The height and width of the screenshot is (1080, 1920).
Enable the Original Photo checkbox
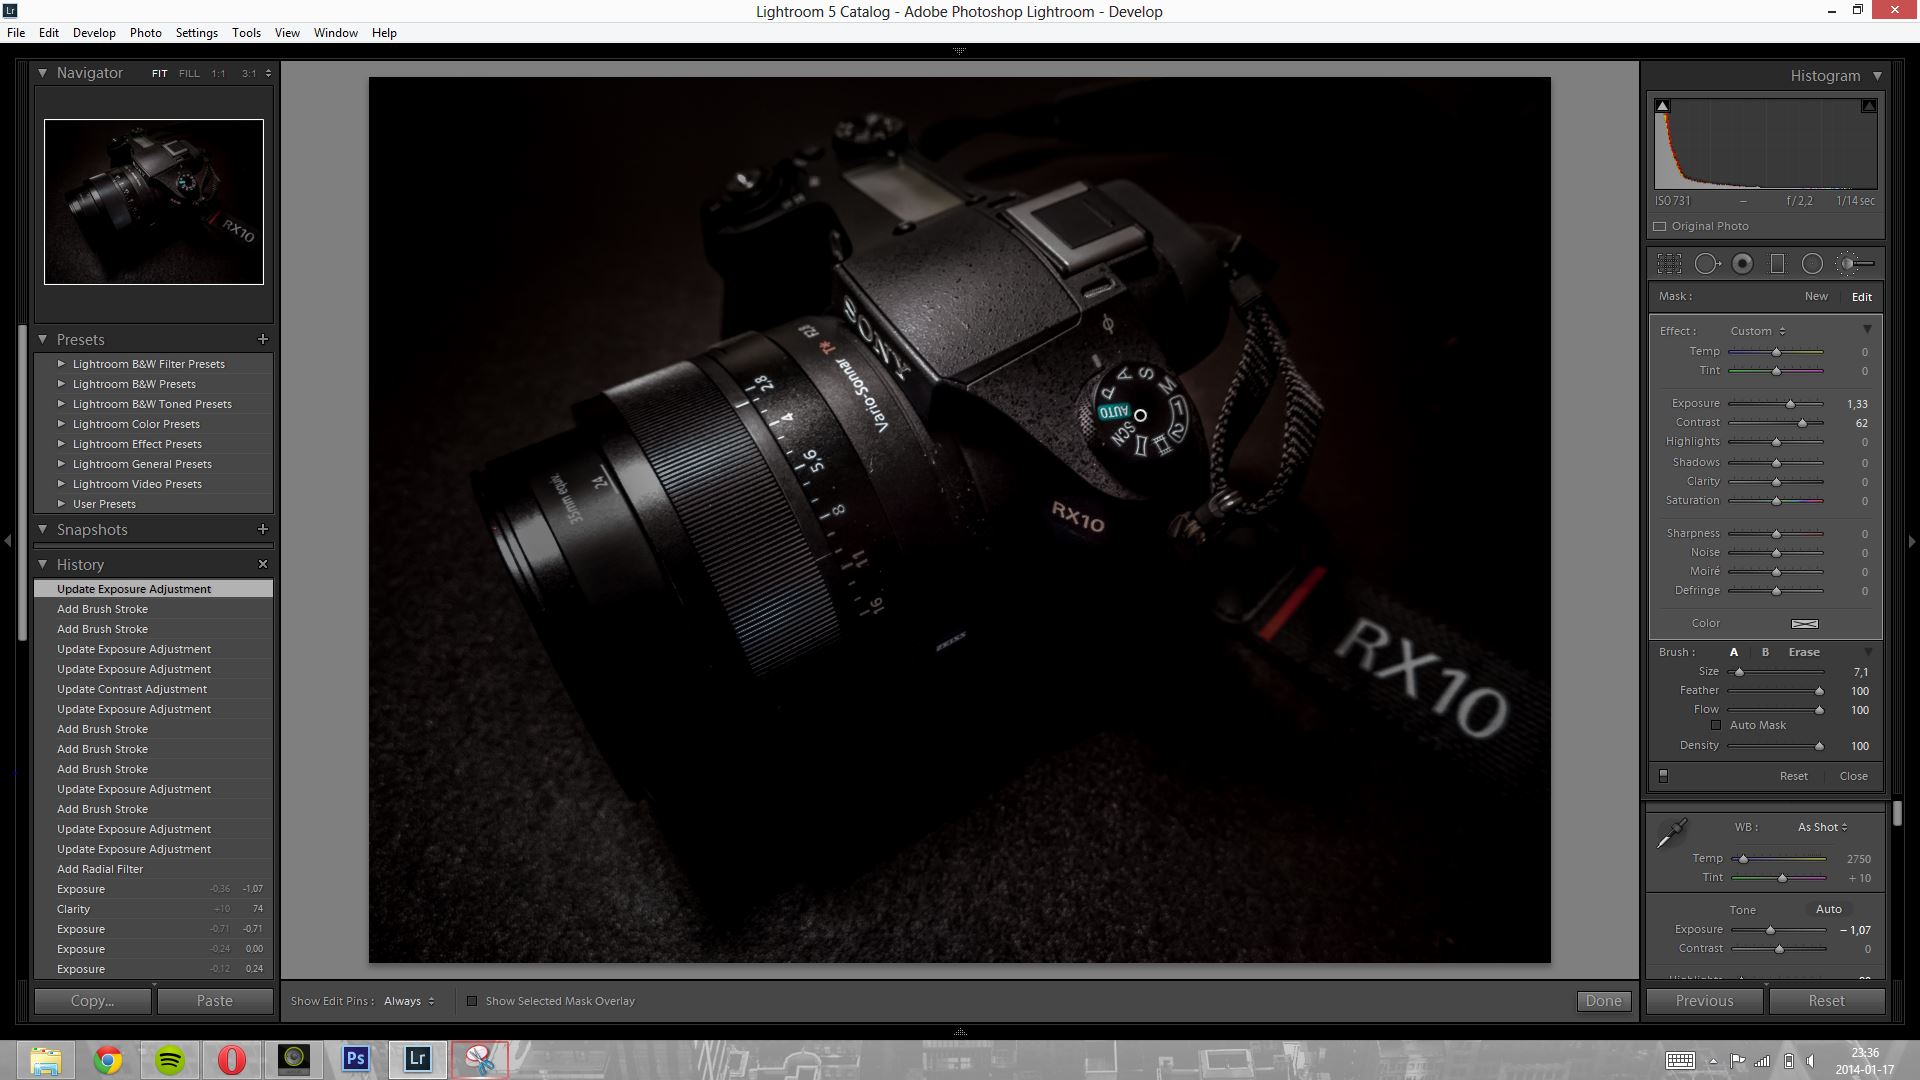pos(1660,226)
